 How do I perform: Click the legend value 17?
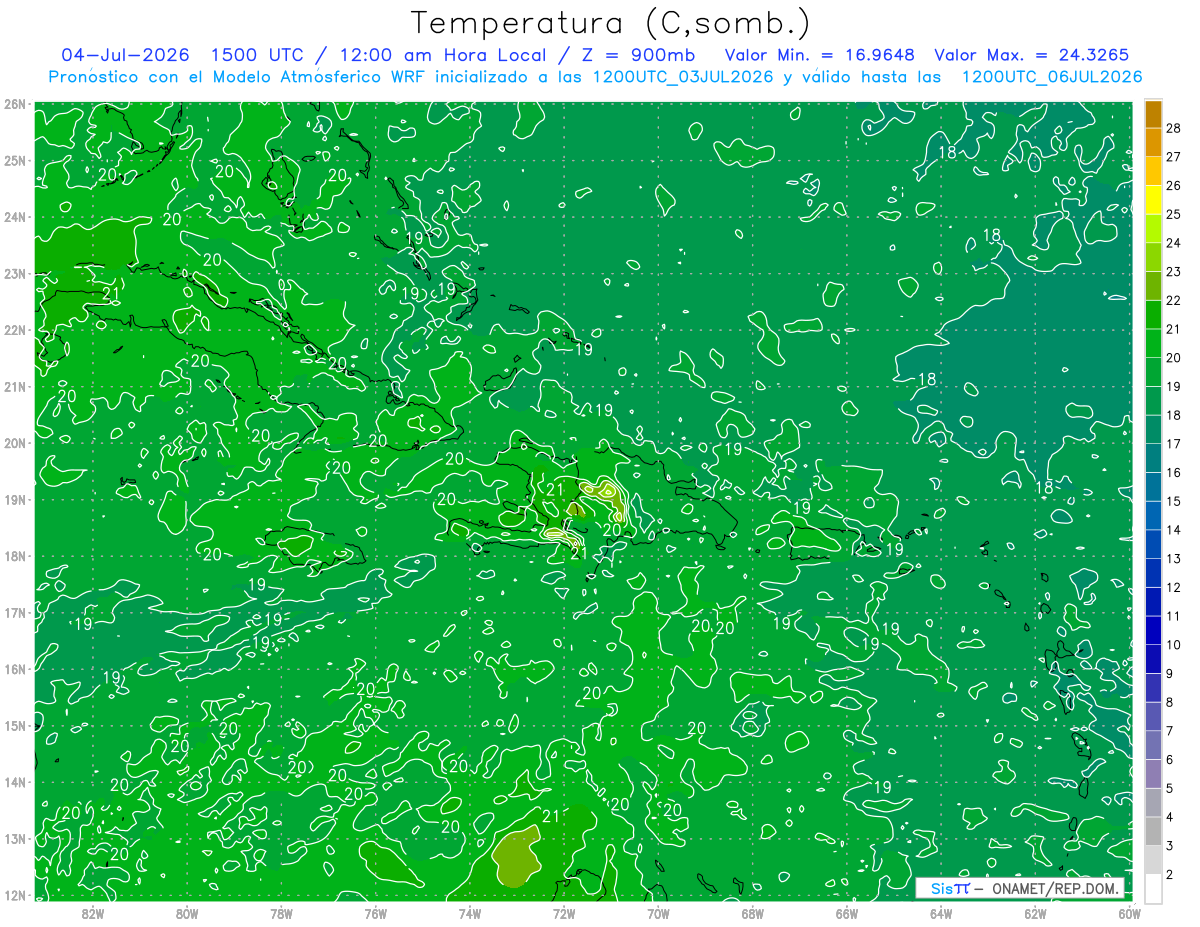[x=1173, y=444]
